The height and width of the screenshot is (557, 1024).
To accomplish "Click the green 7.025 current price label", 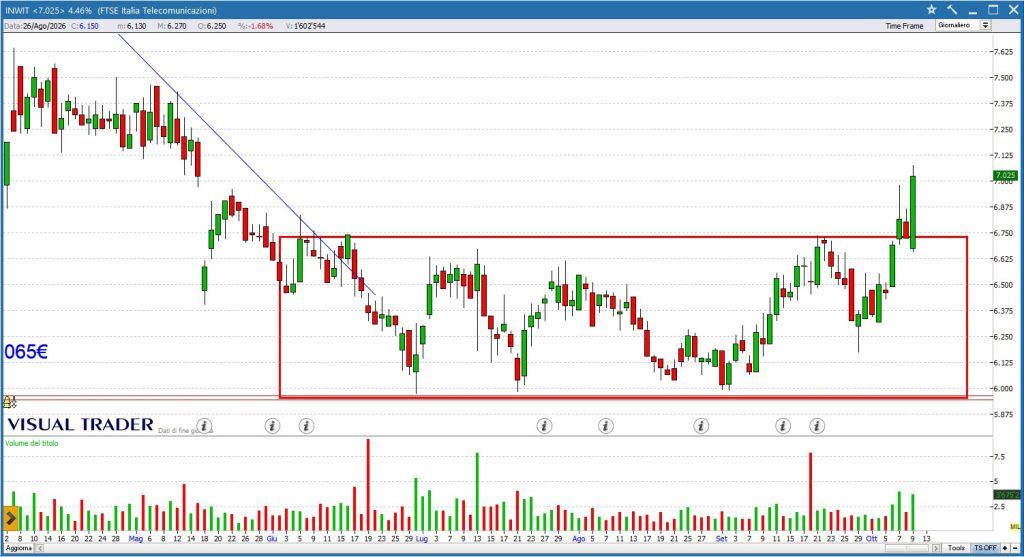I will (x=1004, y=175).
